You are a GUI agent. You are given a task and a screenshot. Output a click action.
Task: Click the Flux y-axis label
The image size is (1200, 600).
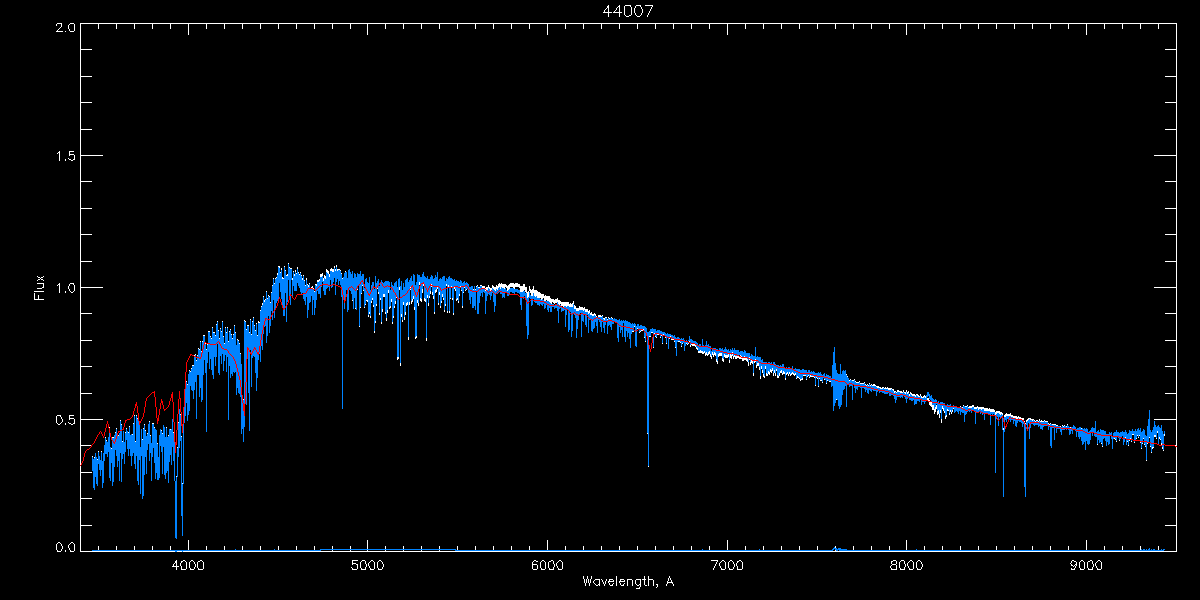click(40, 287)
